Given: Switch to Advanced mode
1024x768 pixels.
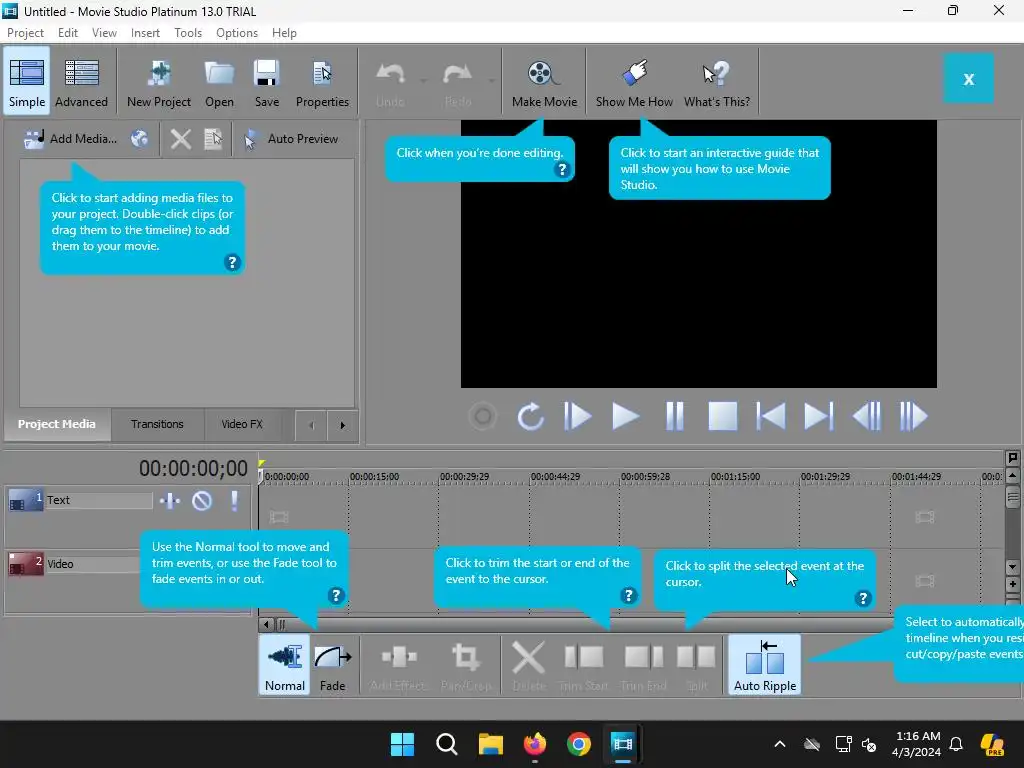Looking at the screenshot, I should pos(81,82).
